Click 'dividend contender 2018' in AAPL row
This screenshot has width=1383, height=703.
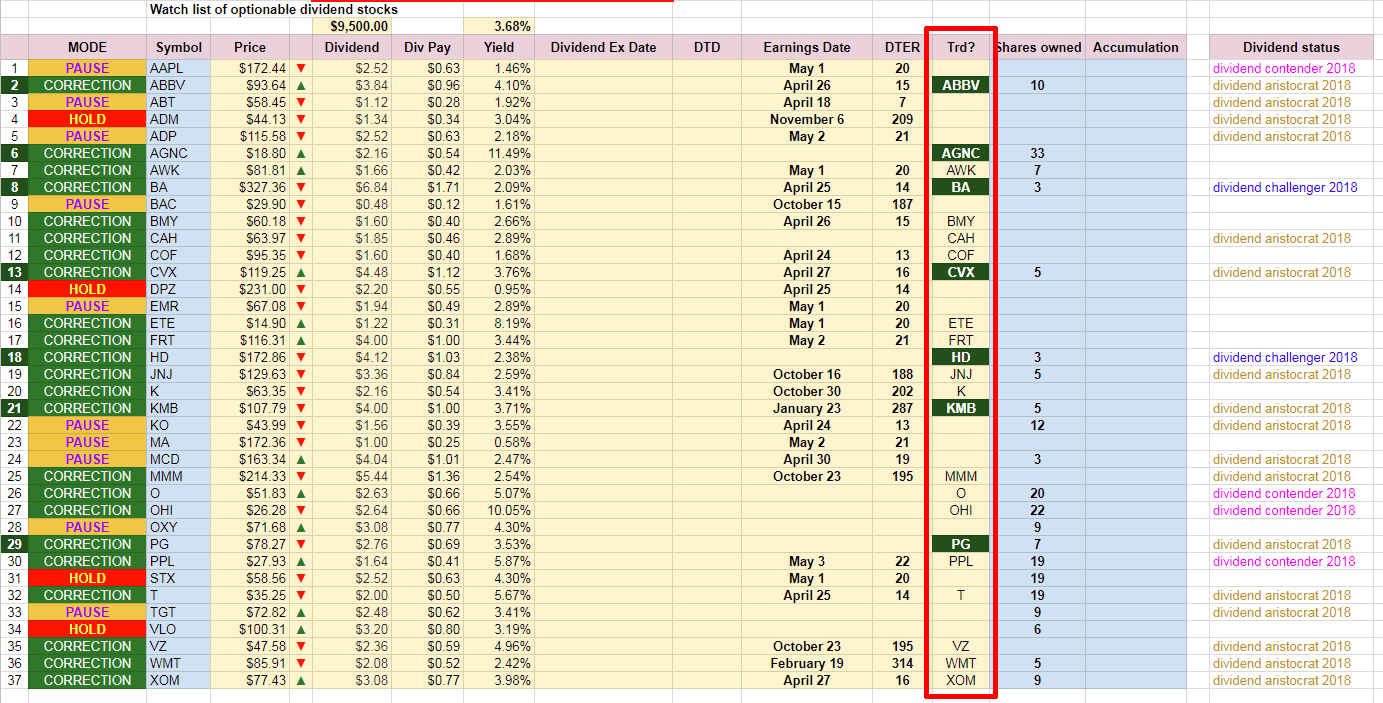point(1284,68)
